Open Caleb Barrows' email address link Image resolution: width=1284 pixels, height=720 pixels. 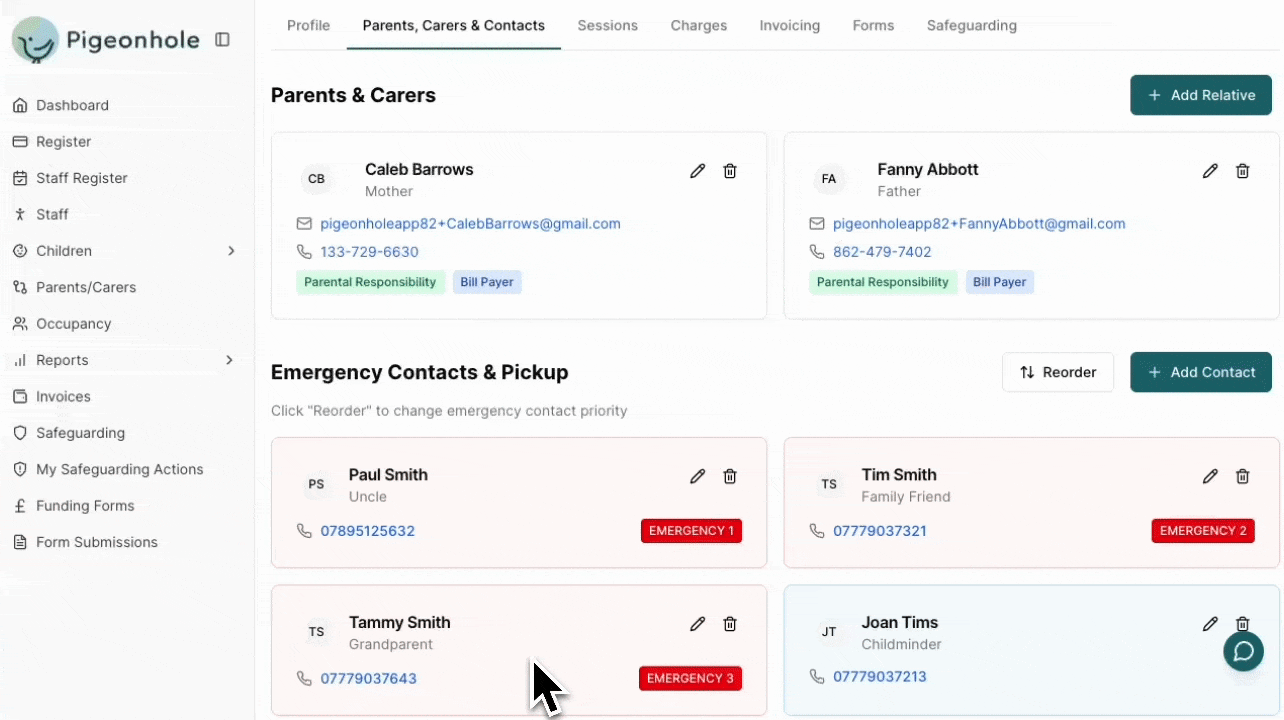click(x=470, y=224)
